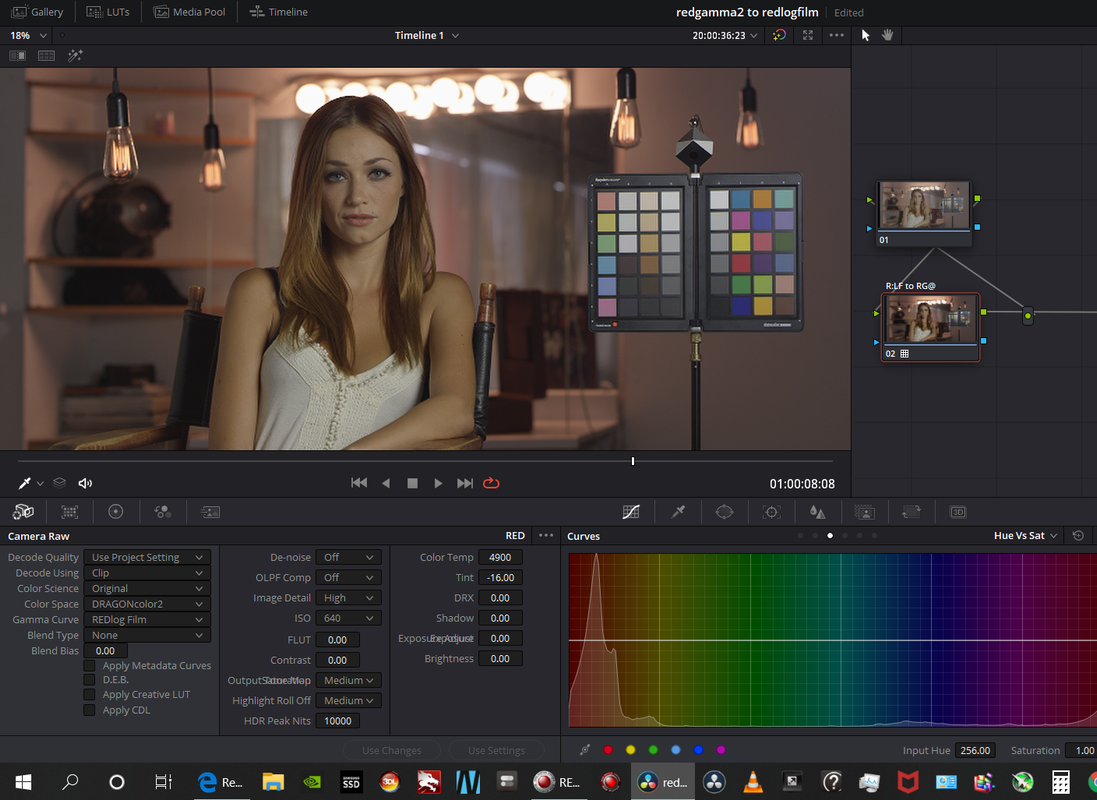Open the Timeline 1 dropdown
This screenshot has width=1097, height=800.
pos(427,35)
